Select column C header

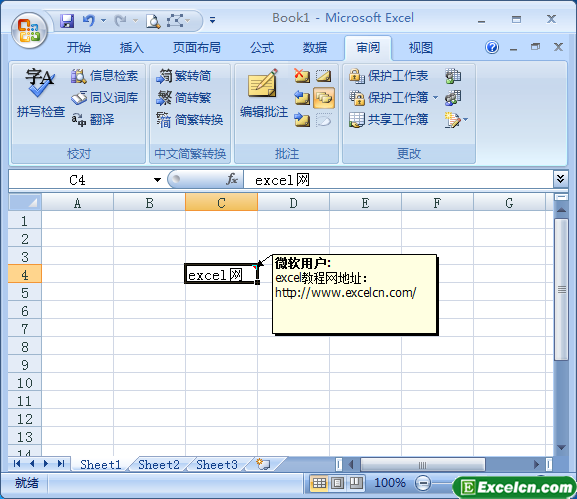pos(221,202)
